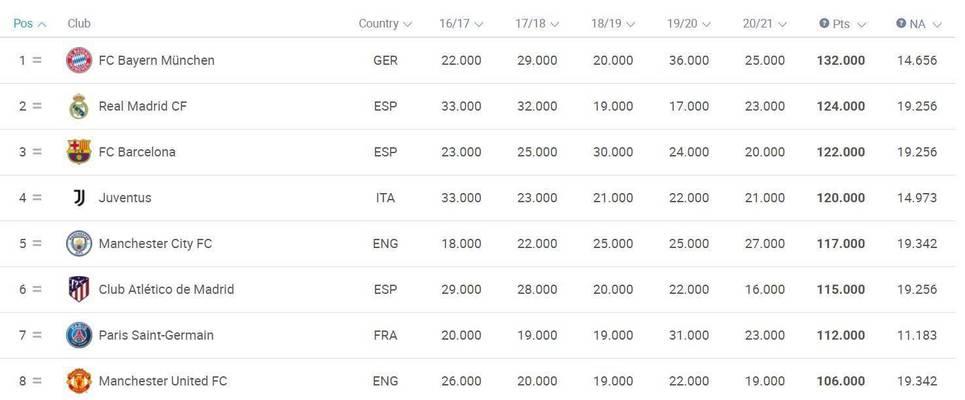
Task: Open the Paris Saint-Germain club link
Action: click(156, 335)
